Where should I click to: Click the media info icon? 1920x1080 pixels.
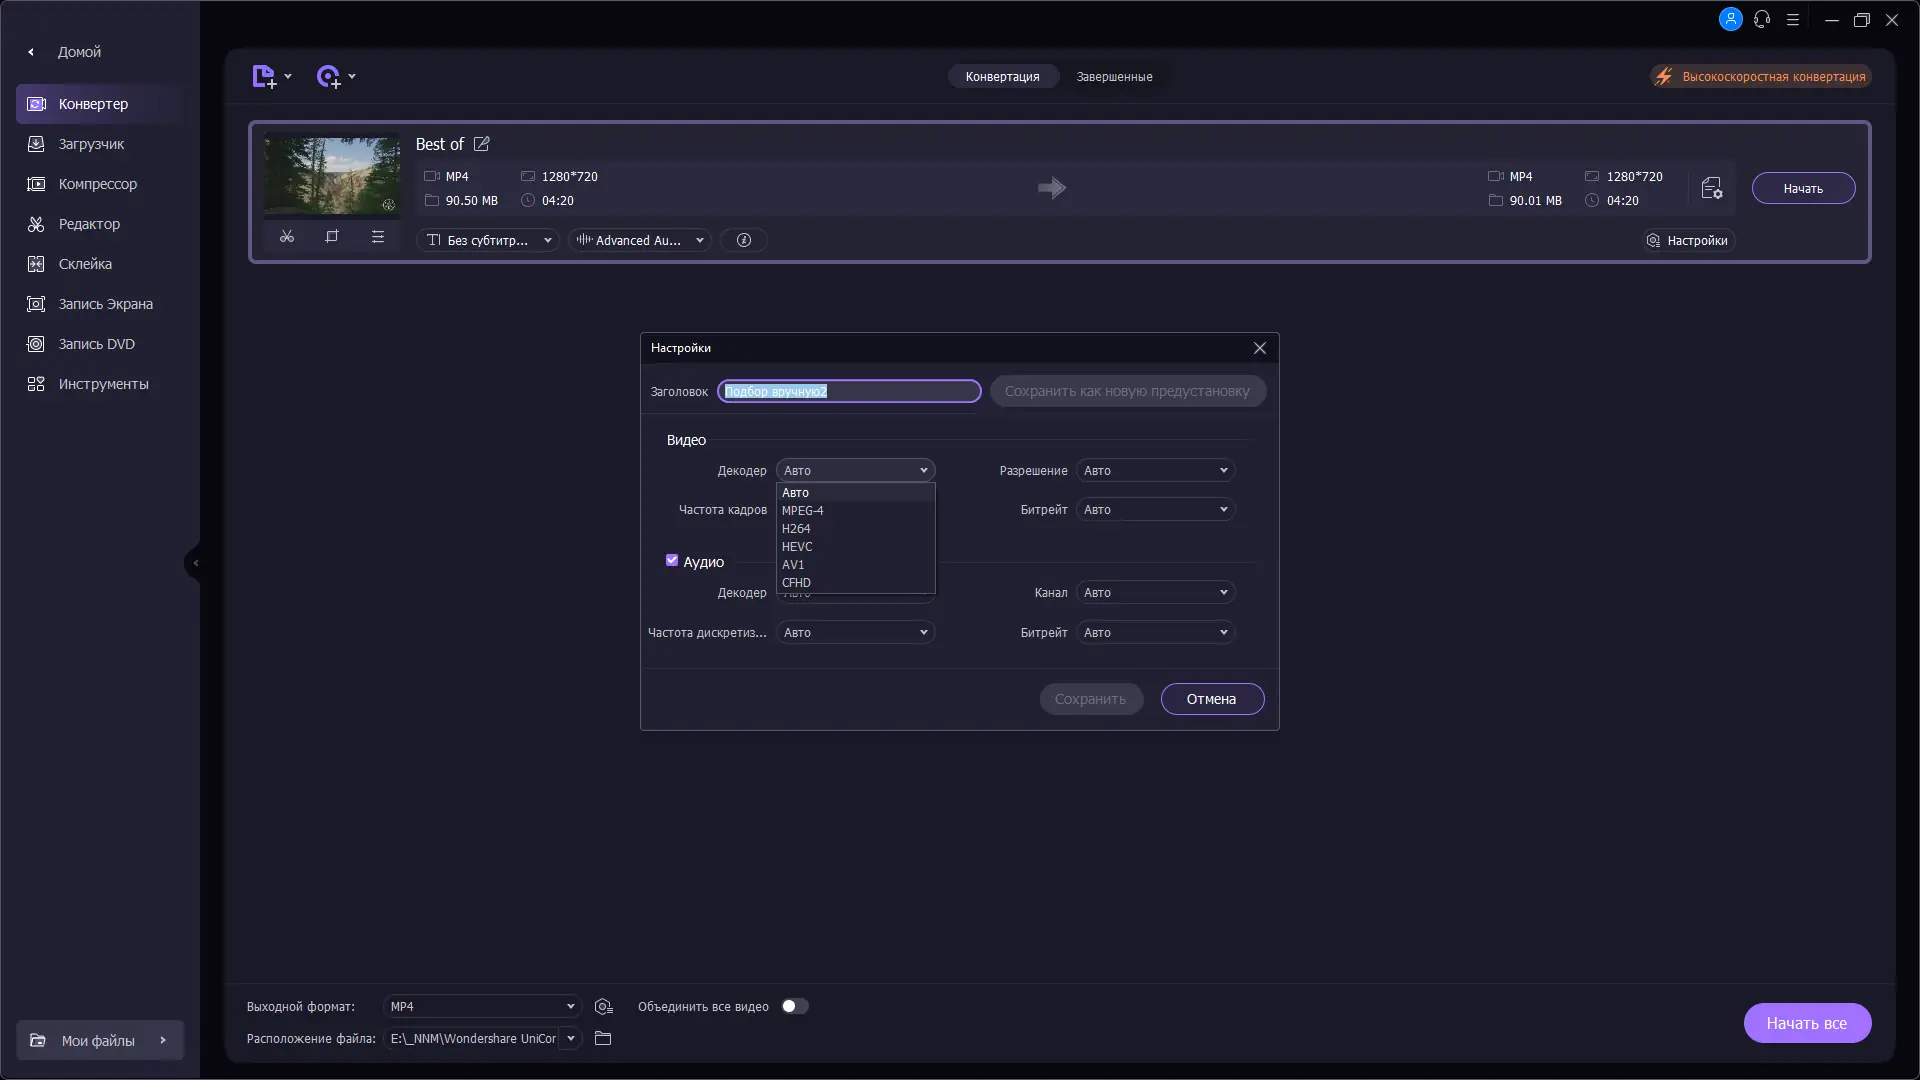point(743,240)
